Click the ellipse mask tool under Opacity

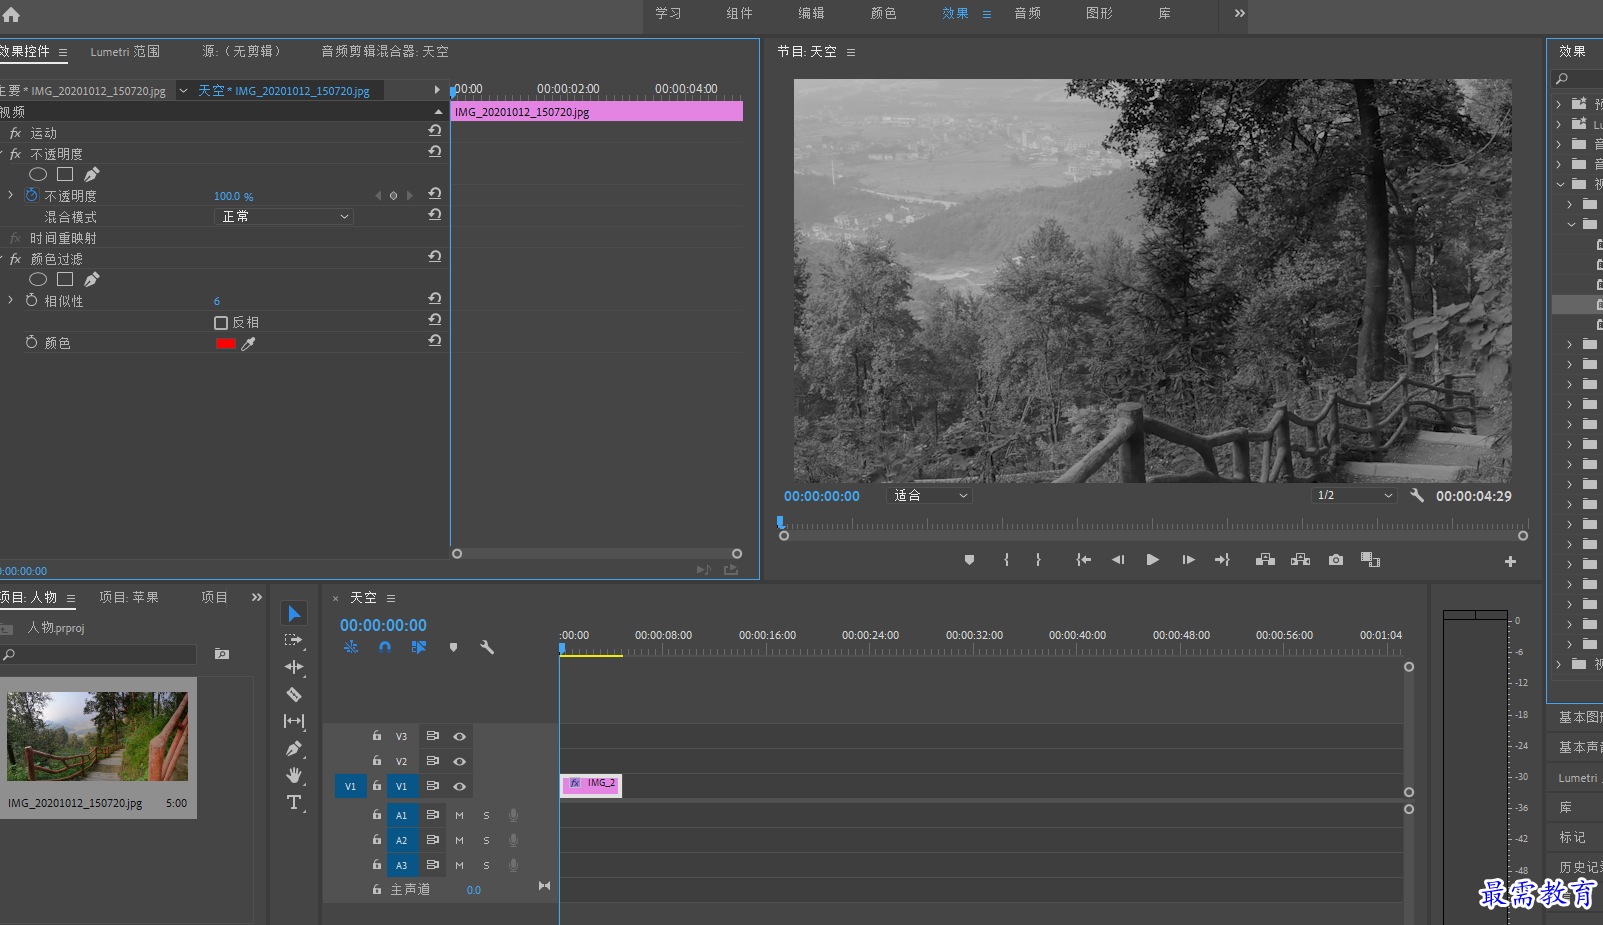[x=38, y=174]
